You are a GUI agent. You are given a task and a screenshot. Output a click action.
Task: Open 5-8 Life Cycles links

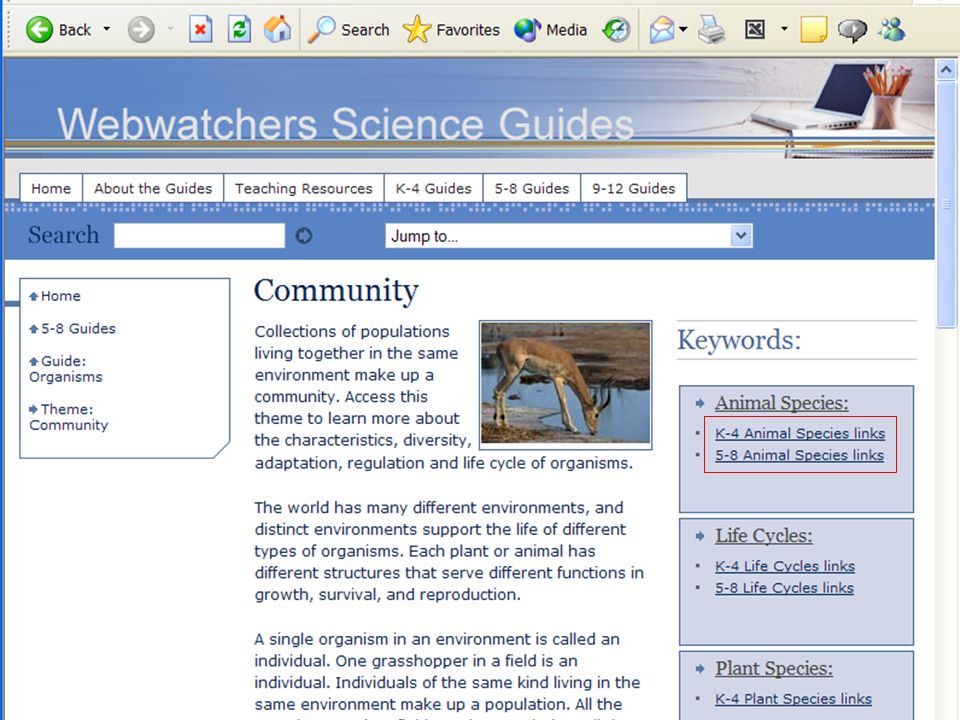(x=784, y=588)
